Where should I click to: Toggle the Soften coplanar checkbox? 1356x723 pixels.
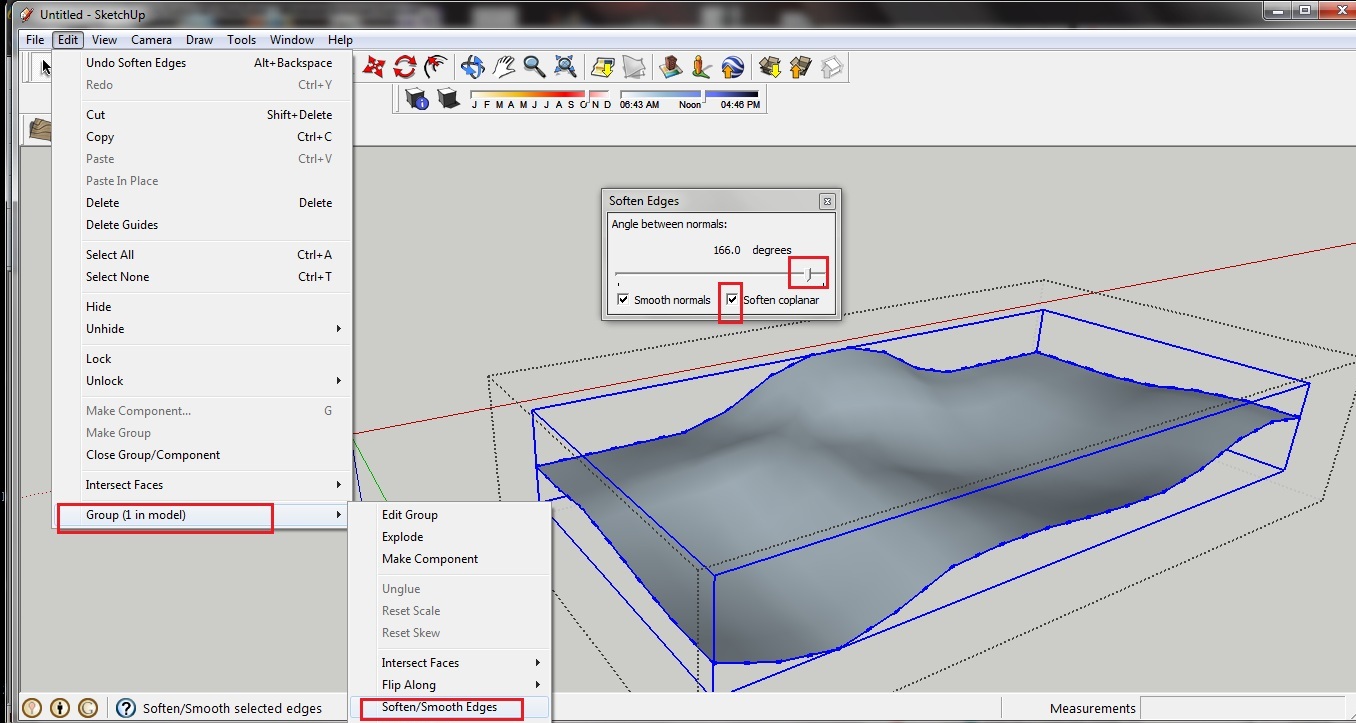click(733, 300)
